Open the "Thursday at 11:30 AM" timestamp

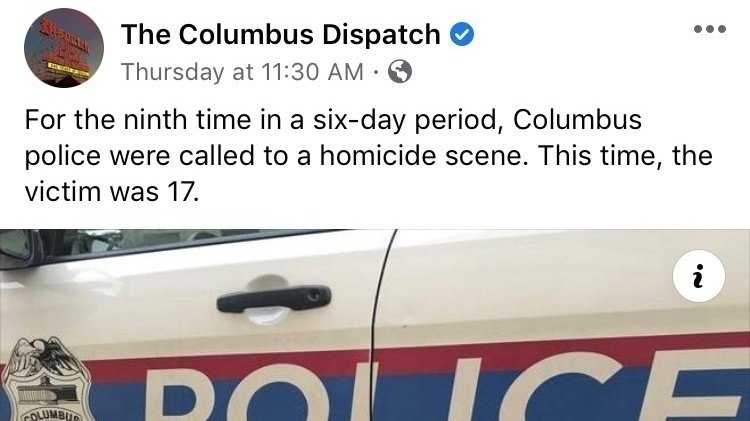(243, 72)
